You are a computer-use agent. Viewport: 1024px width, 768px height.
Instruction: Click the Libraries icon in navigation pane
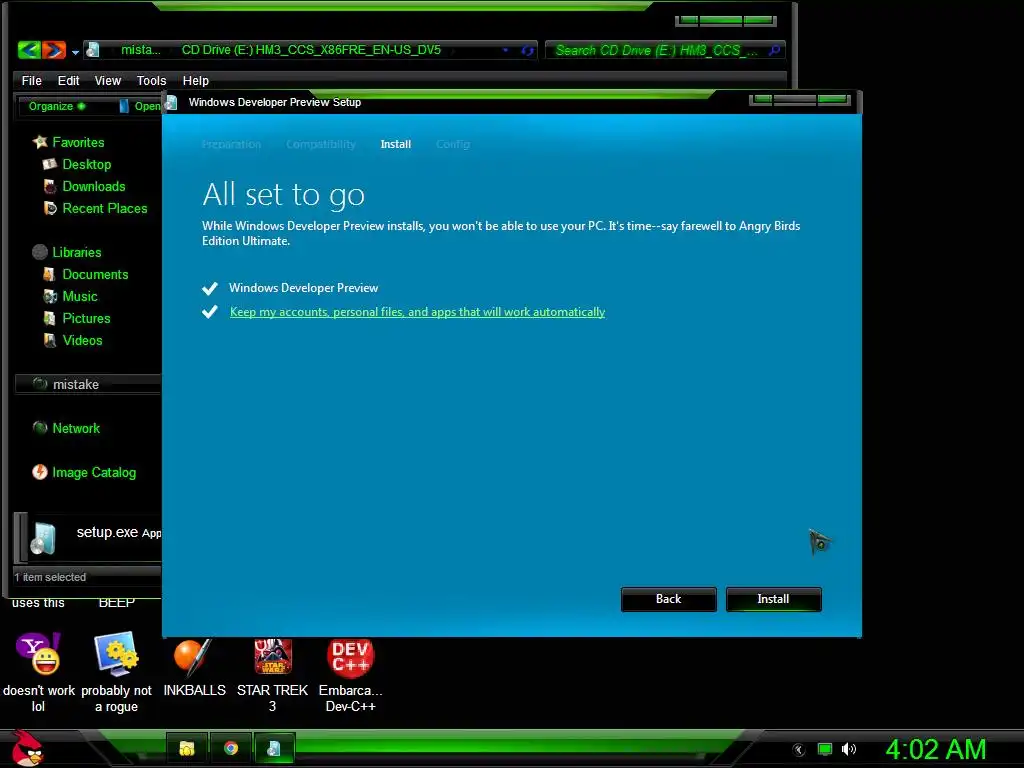pyautogui.click(x=40, y=252)
